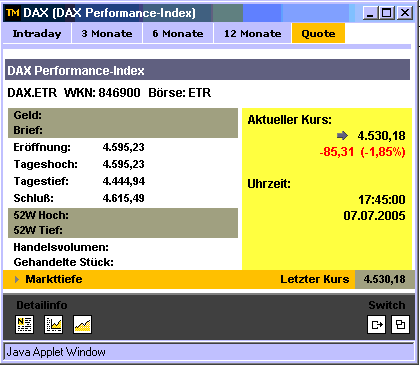420x365 pixels.
Task: Click the Markttiefe label
Action: click(x=54, y=279)
